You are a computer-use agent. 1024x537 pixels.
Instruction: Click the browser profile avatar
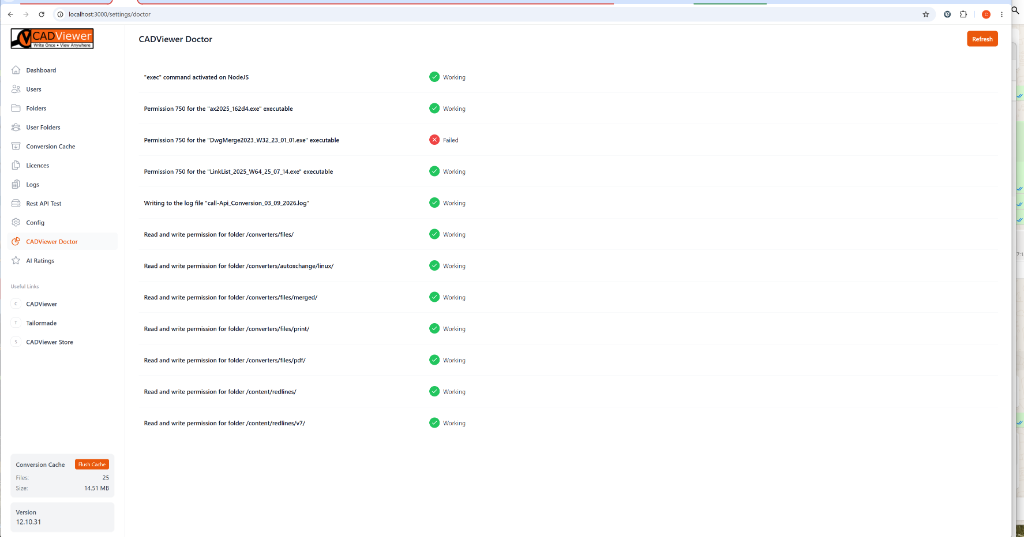coord(986,14)
